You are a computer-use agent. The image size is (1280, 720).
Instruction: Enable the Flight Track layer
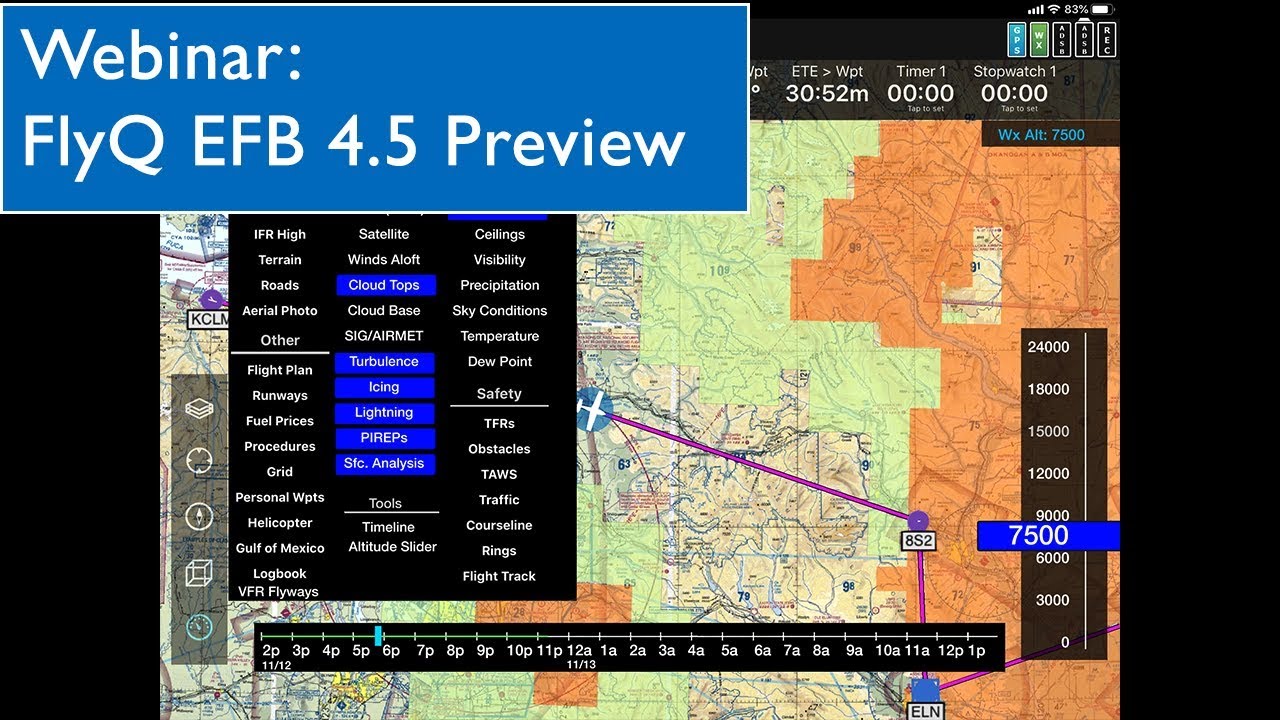tap(499, 576)
